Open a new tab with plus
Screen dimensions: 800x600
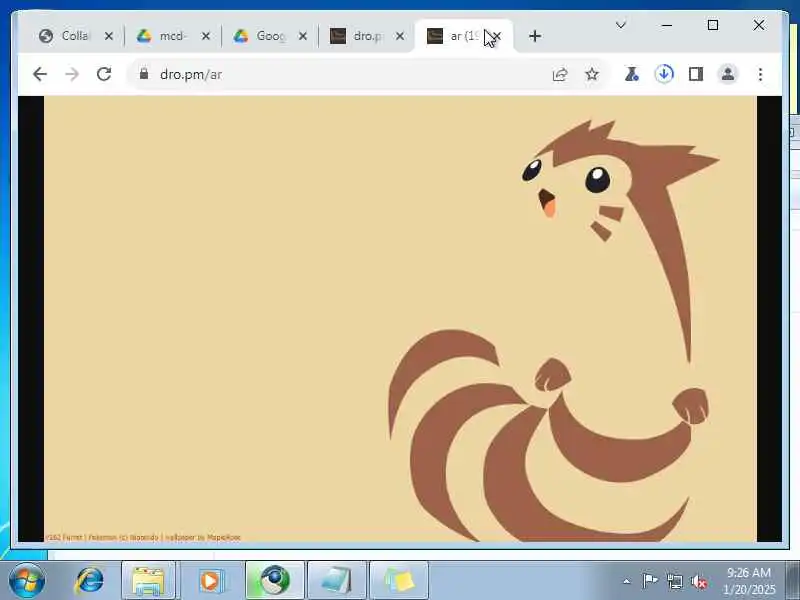535,36
